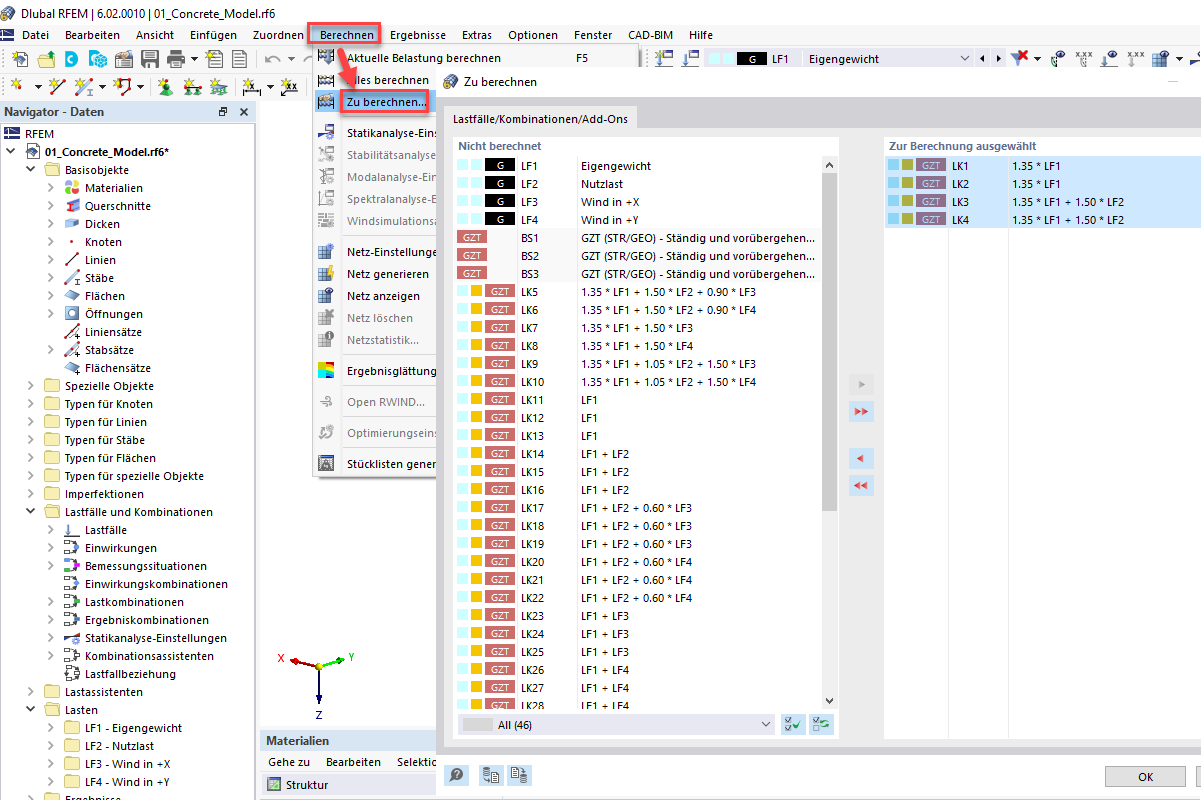This screenshot has width=1201, height=800.
Task: Select the New Node tool icon
Action: [18, 87]
